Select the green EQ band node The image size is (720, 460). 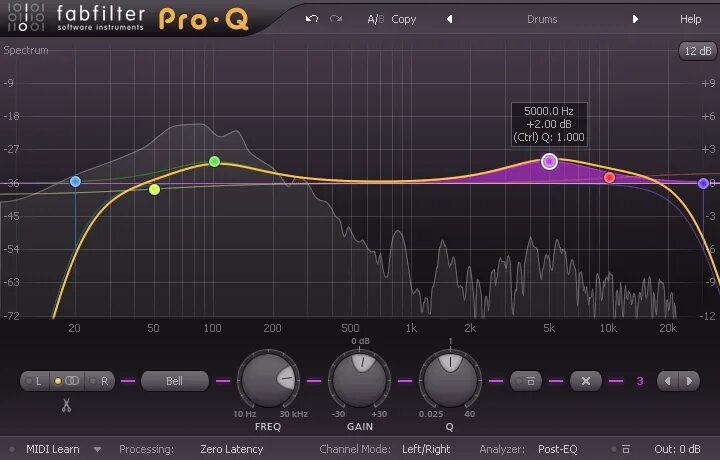pos(214,161)
